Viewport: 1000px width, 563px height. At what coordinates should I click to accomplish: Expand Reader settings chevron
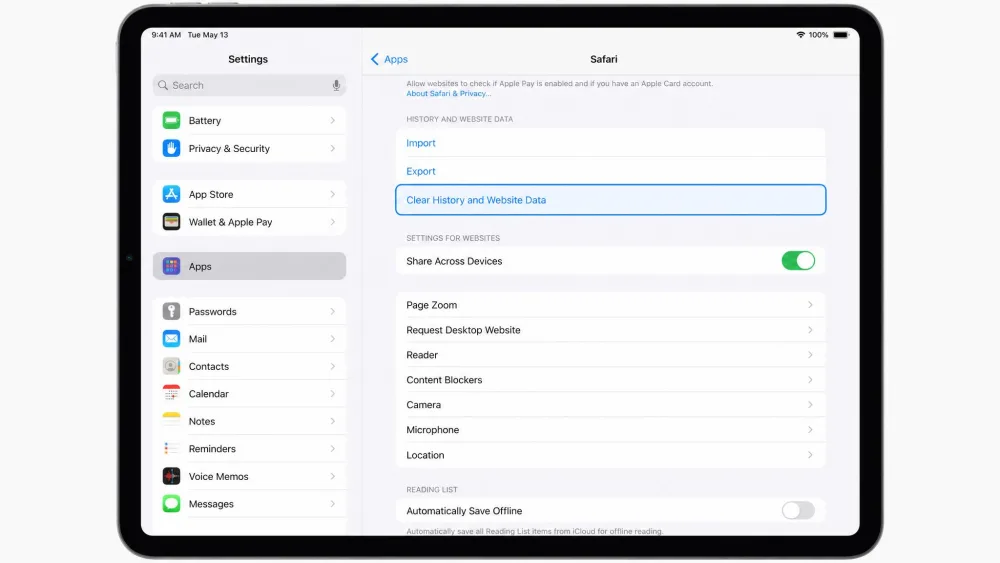[x=810, y=355]
